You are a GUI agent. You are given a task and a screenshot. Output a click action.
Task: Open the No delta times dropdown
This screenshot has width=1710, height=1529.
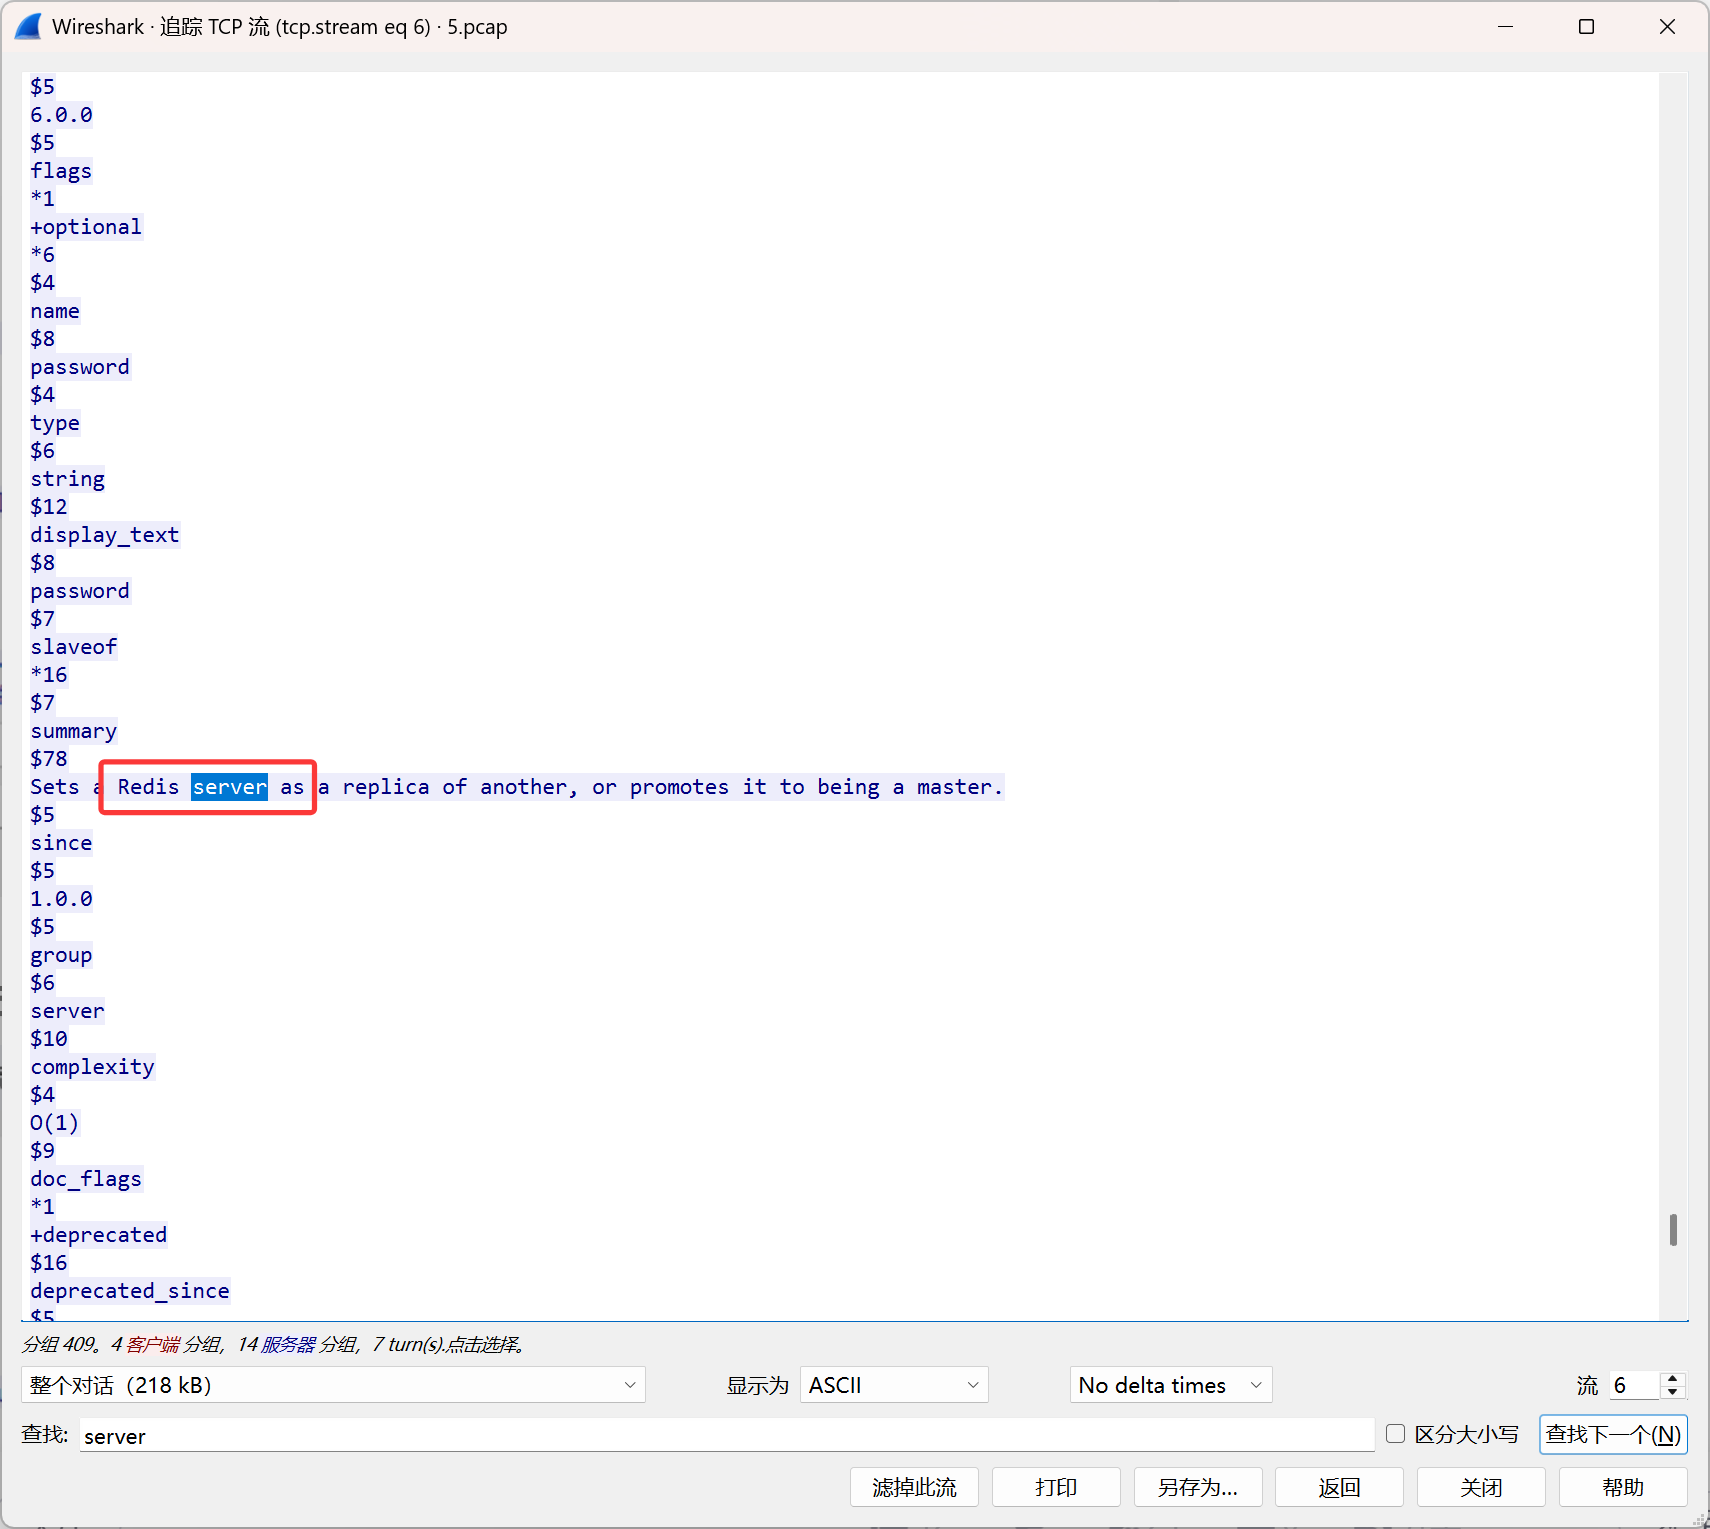pyautogui.click(x=1170, y=1385)
